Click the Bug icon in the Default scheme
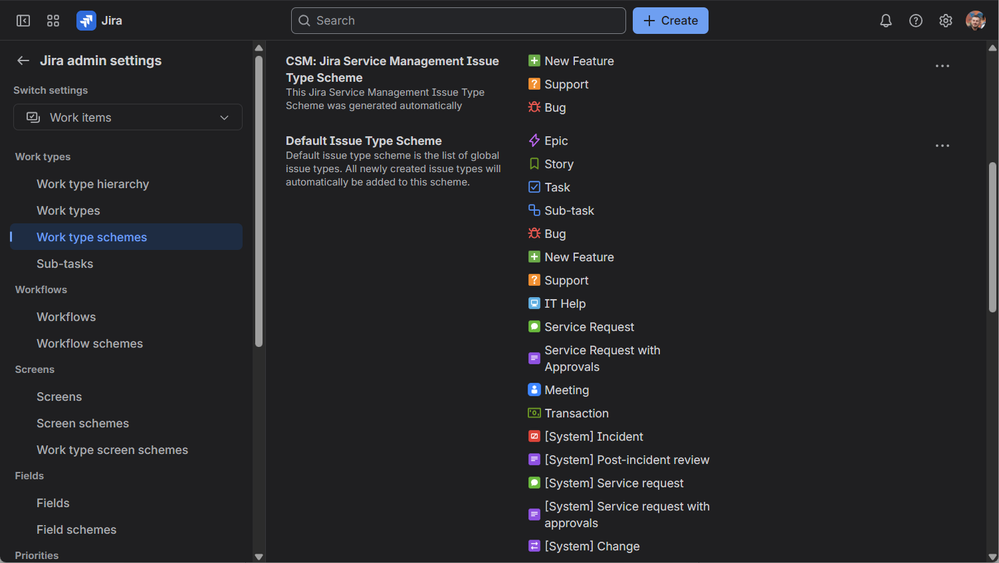 pyautogui.click(x=534, y=233)
